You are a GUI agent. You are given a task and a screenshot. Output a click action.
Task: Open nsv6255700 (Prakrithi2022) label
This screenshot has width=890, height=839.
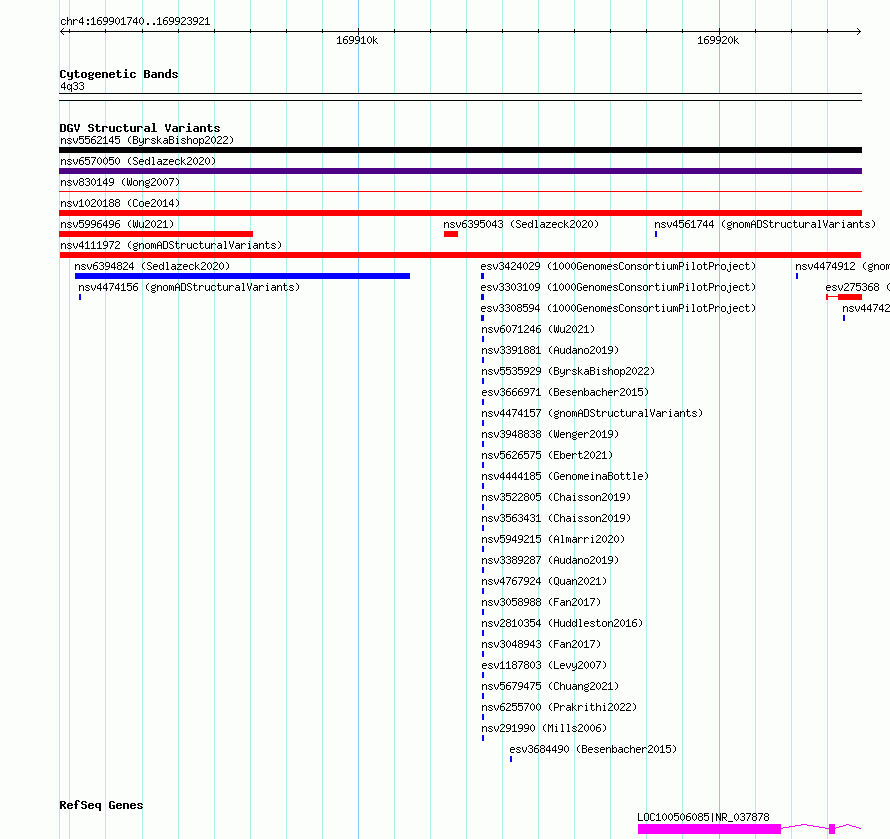(559, 707)
